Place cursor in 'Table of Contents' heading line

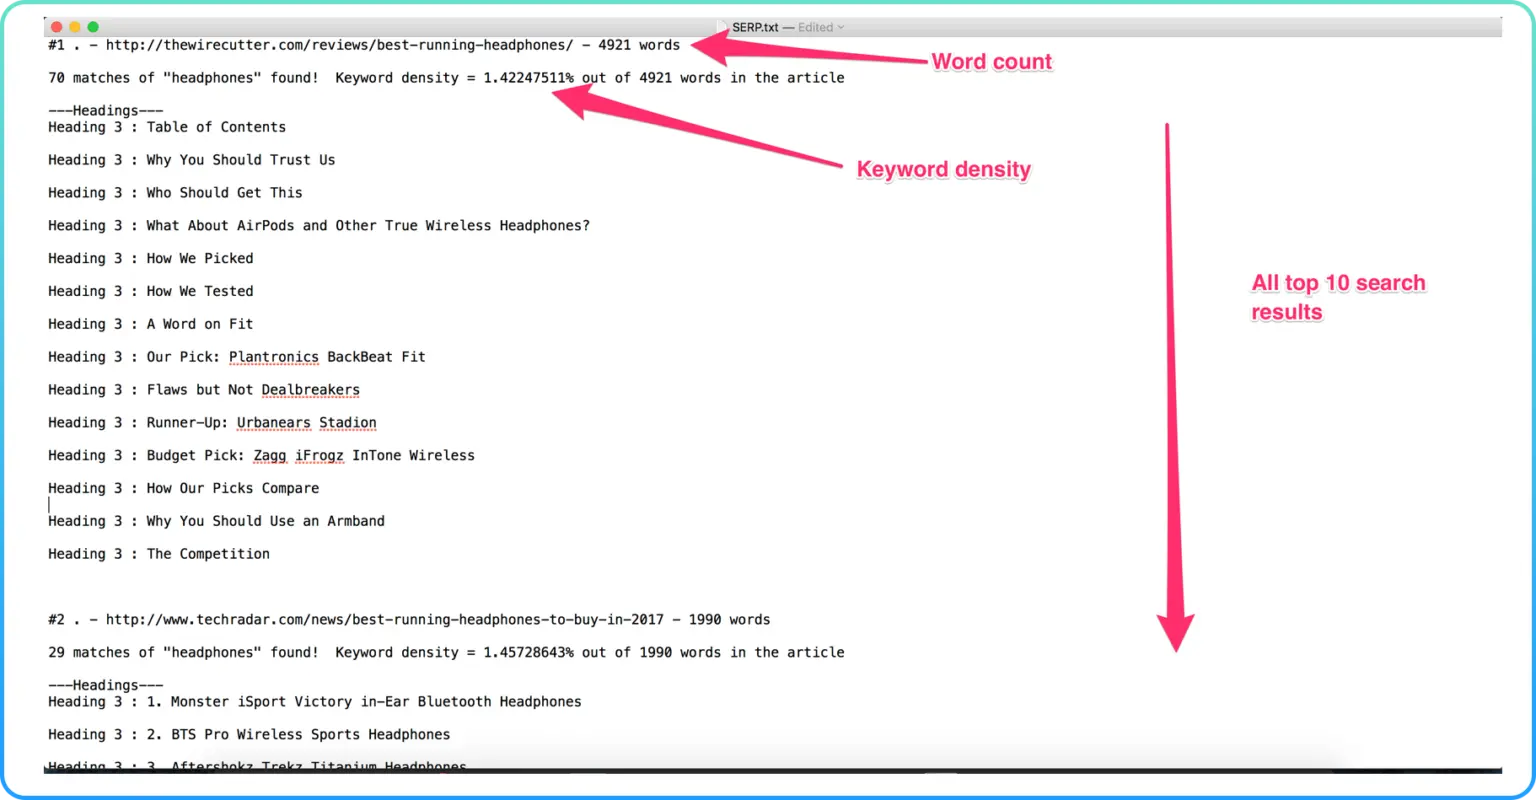pos(215,127)
